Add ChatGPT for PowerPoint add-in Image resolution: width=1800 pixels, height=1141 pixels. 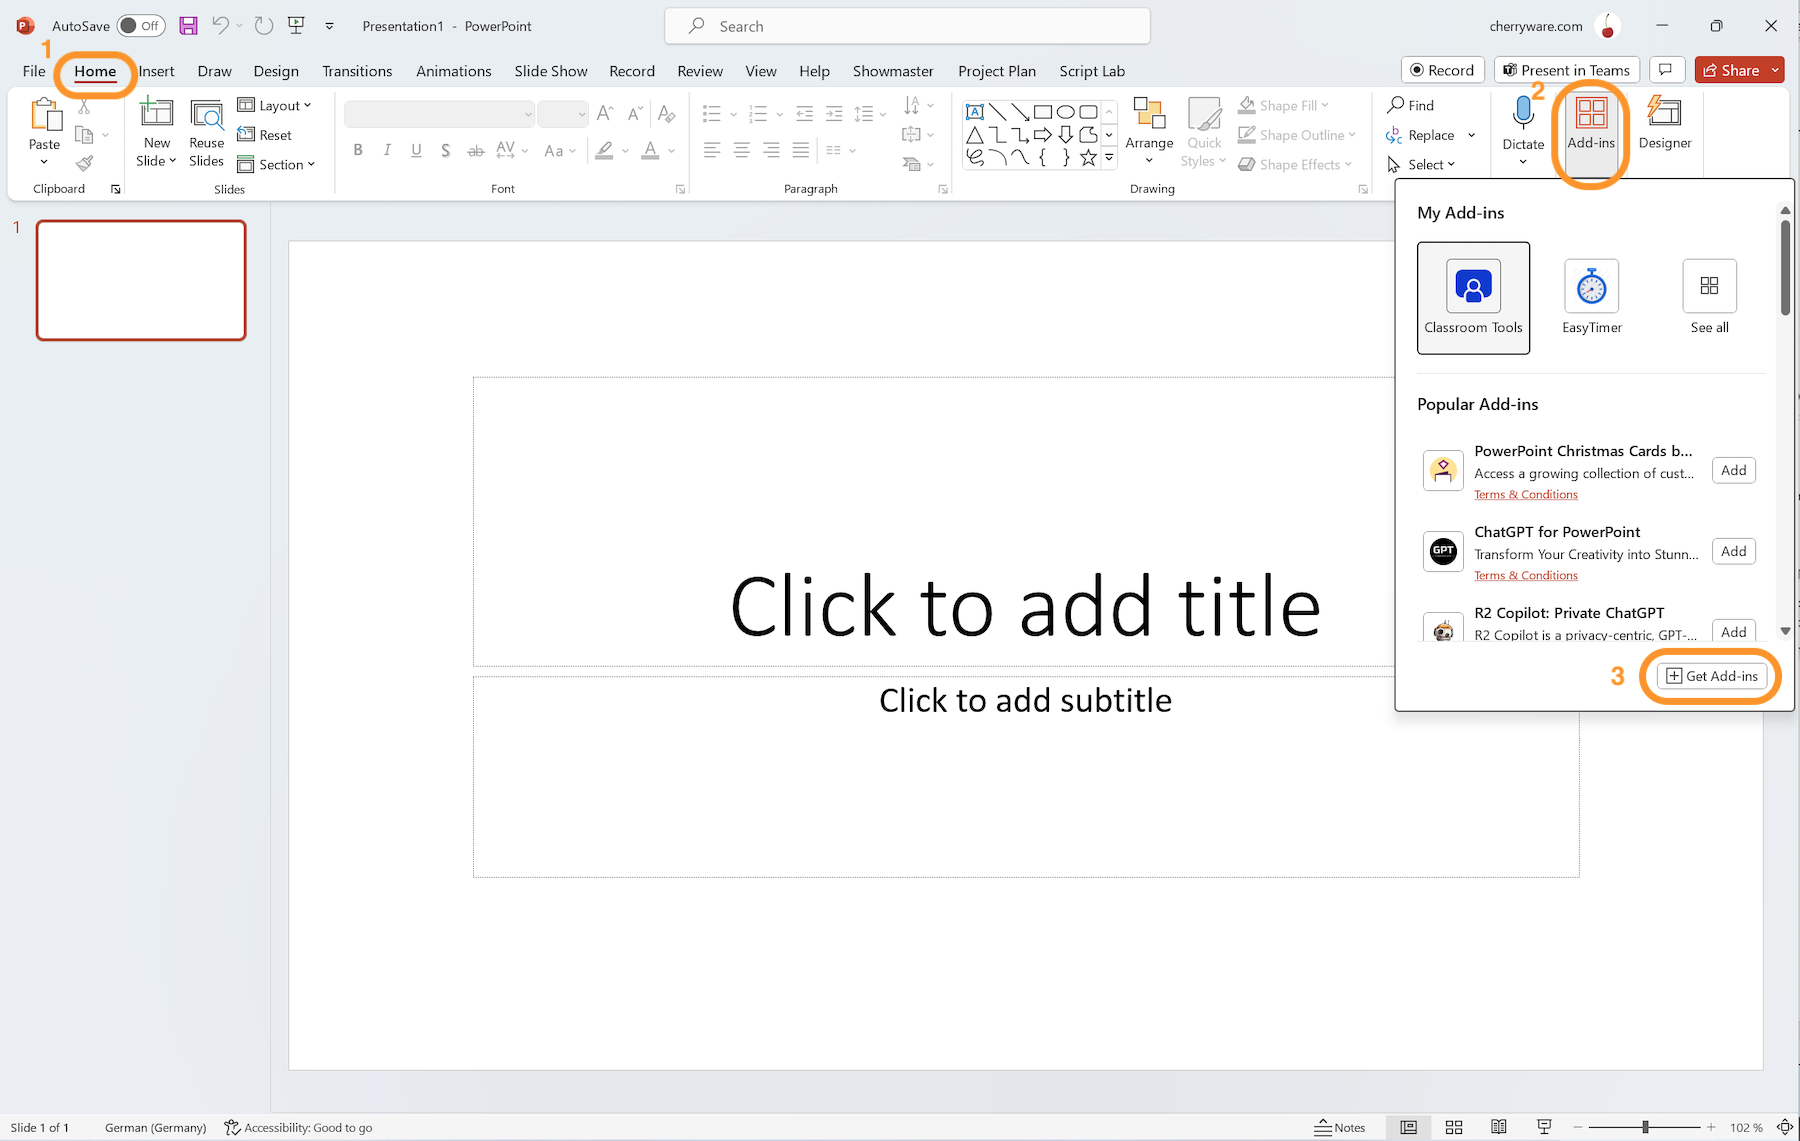coord(1733,551)
